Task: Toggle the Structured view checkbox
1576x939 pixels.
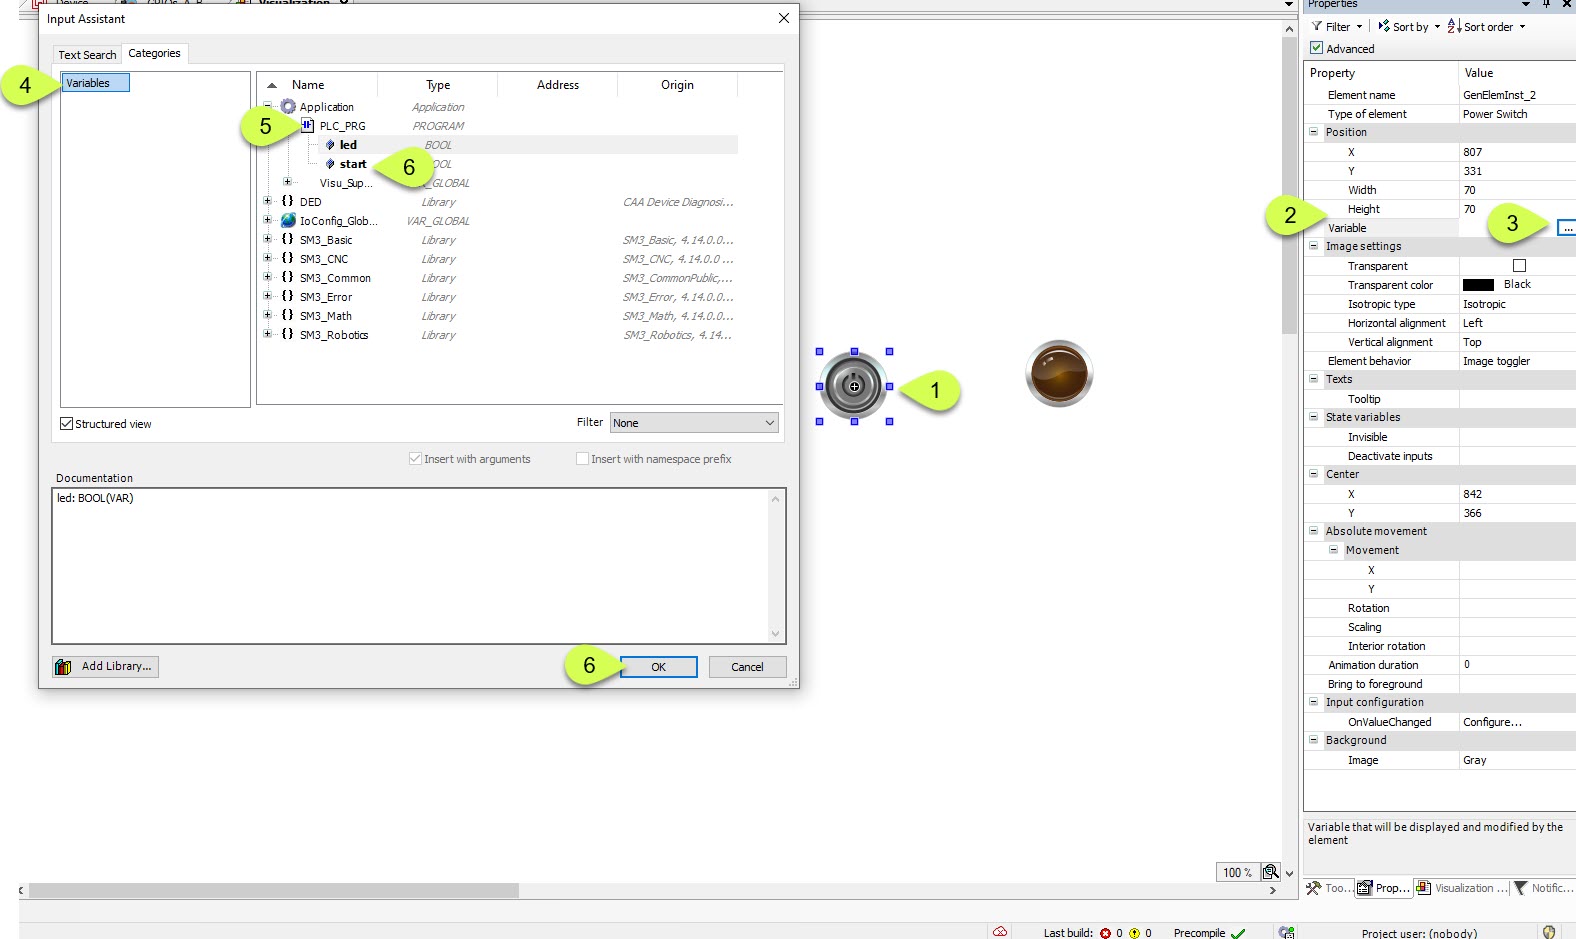Action: click(x=67, y=424)
